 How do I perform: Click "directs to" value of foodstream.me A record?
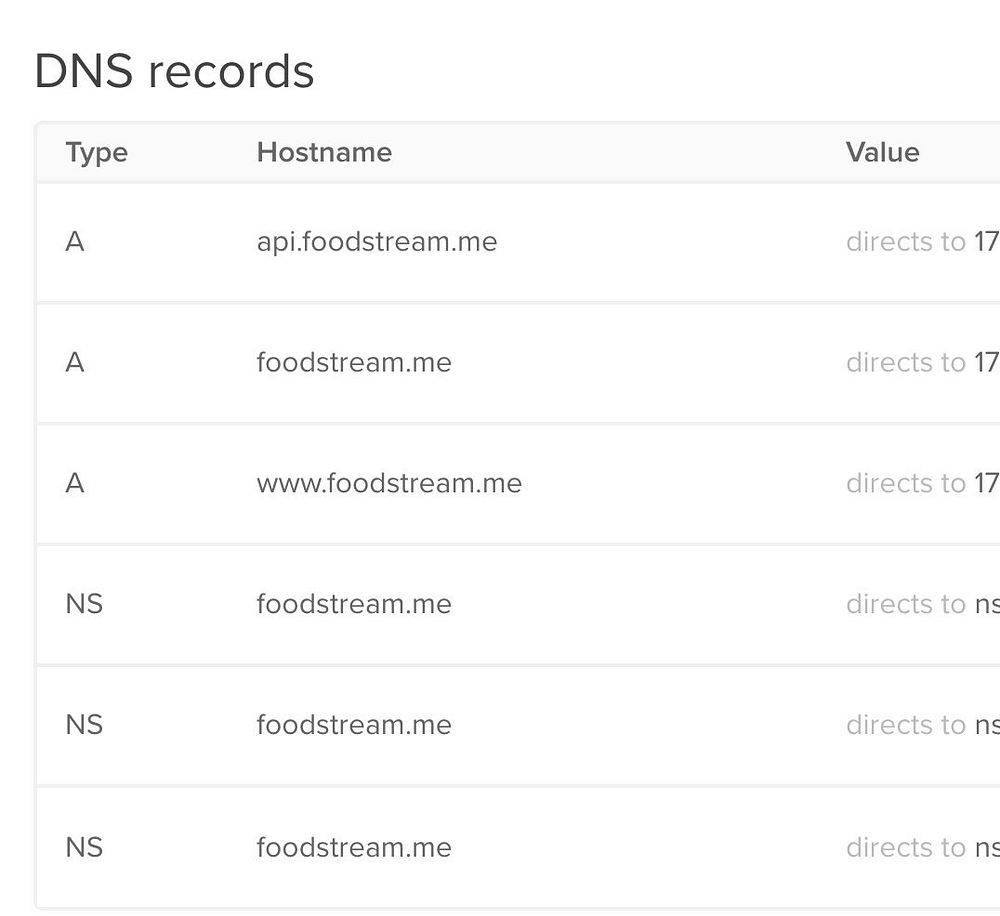(x=920, y=362)
